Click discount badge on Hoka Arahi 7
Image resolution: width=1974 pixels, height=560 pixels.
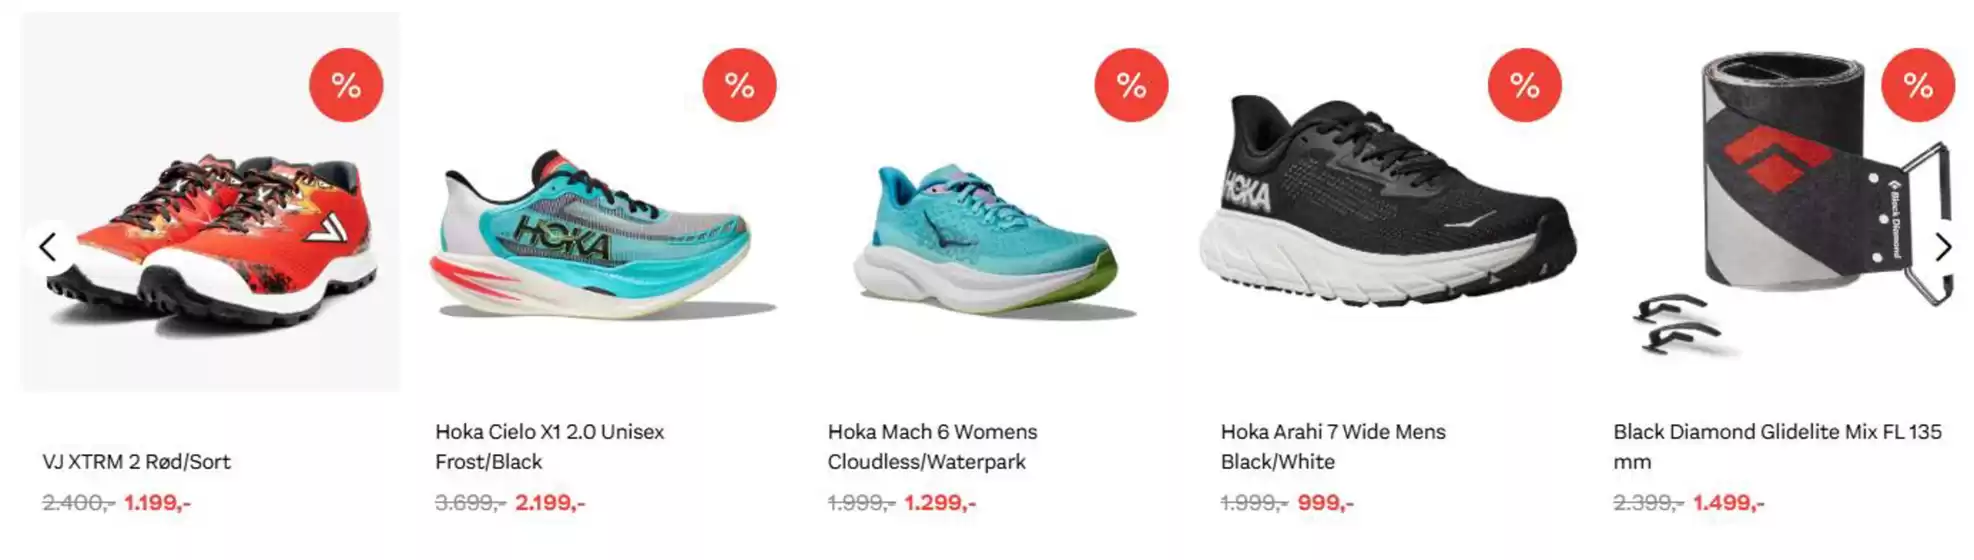point(1524,85)
